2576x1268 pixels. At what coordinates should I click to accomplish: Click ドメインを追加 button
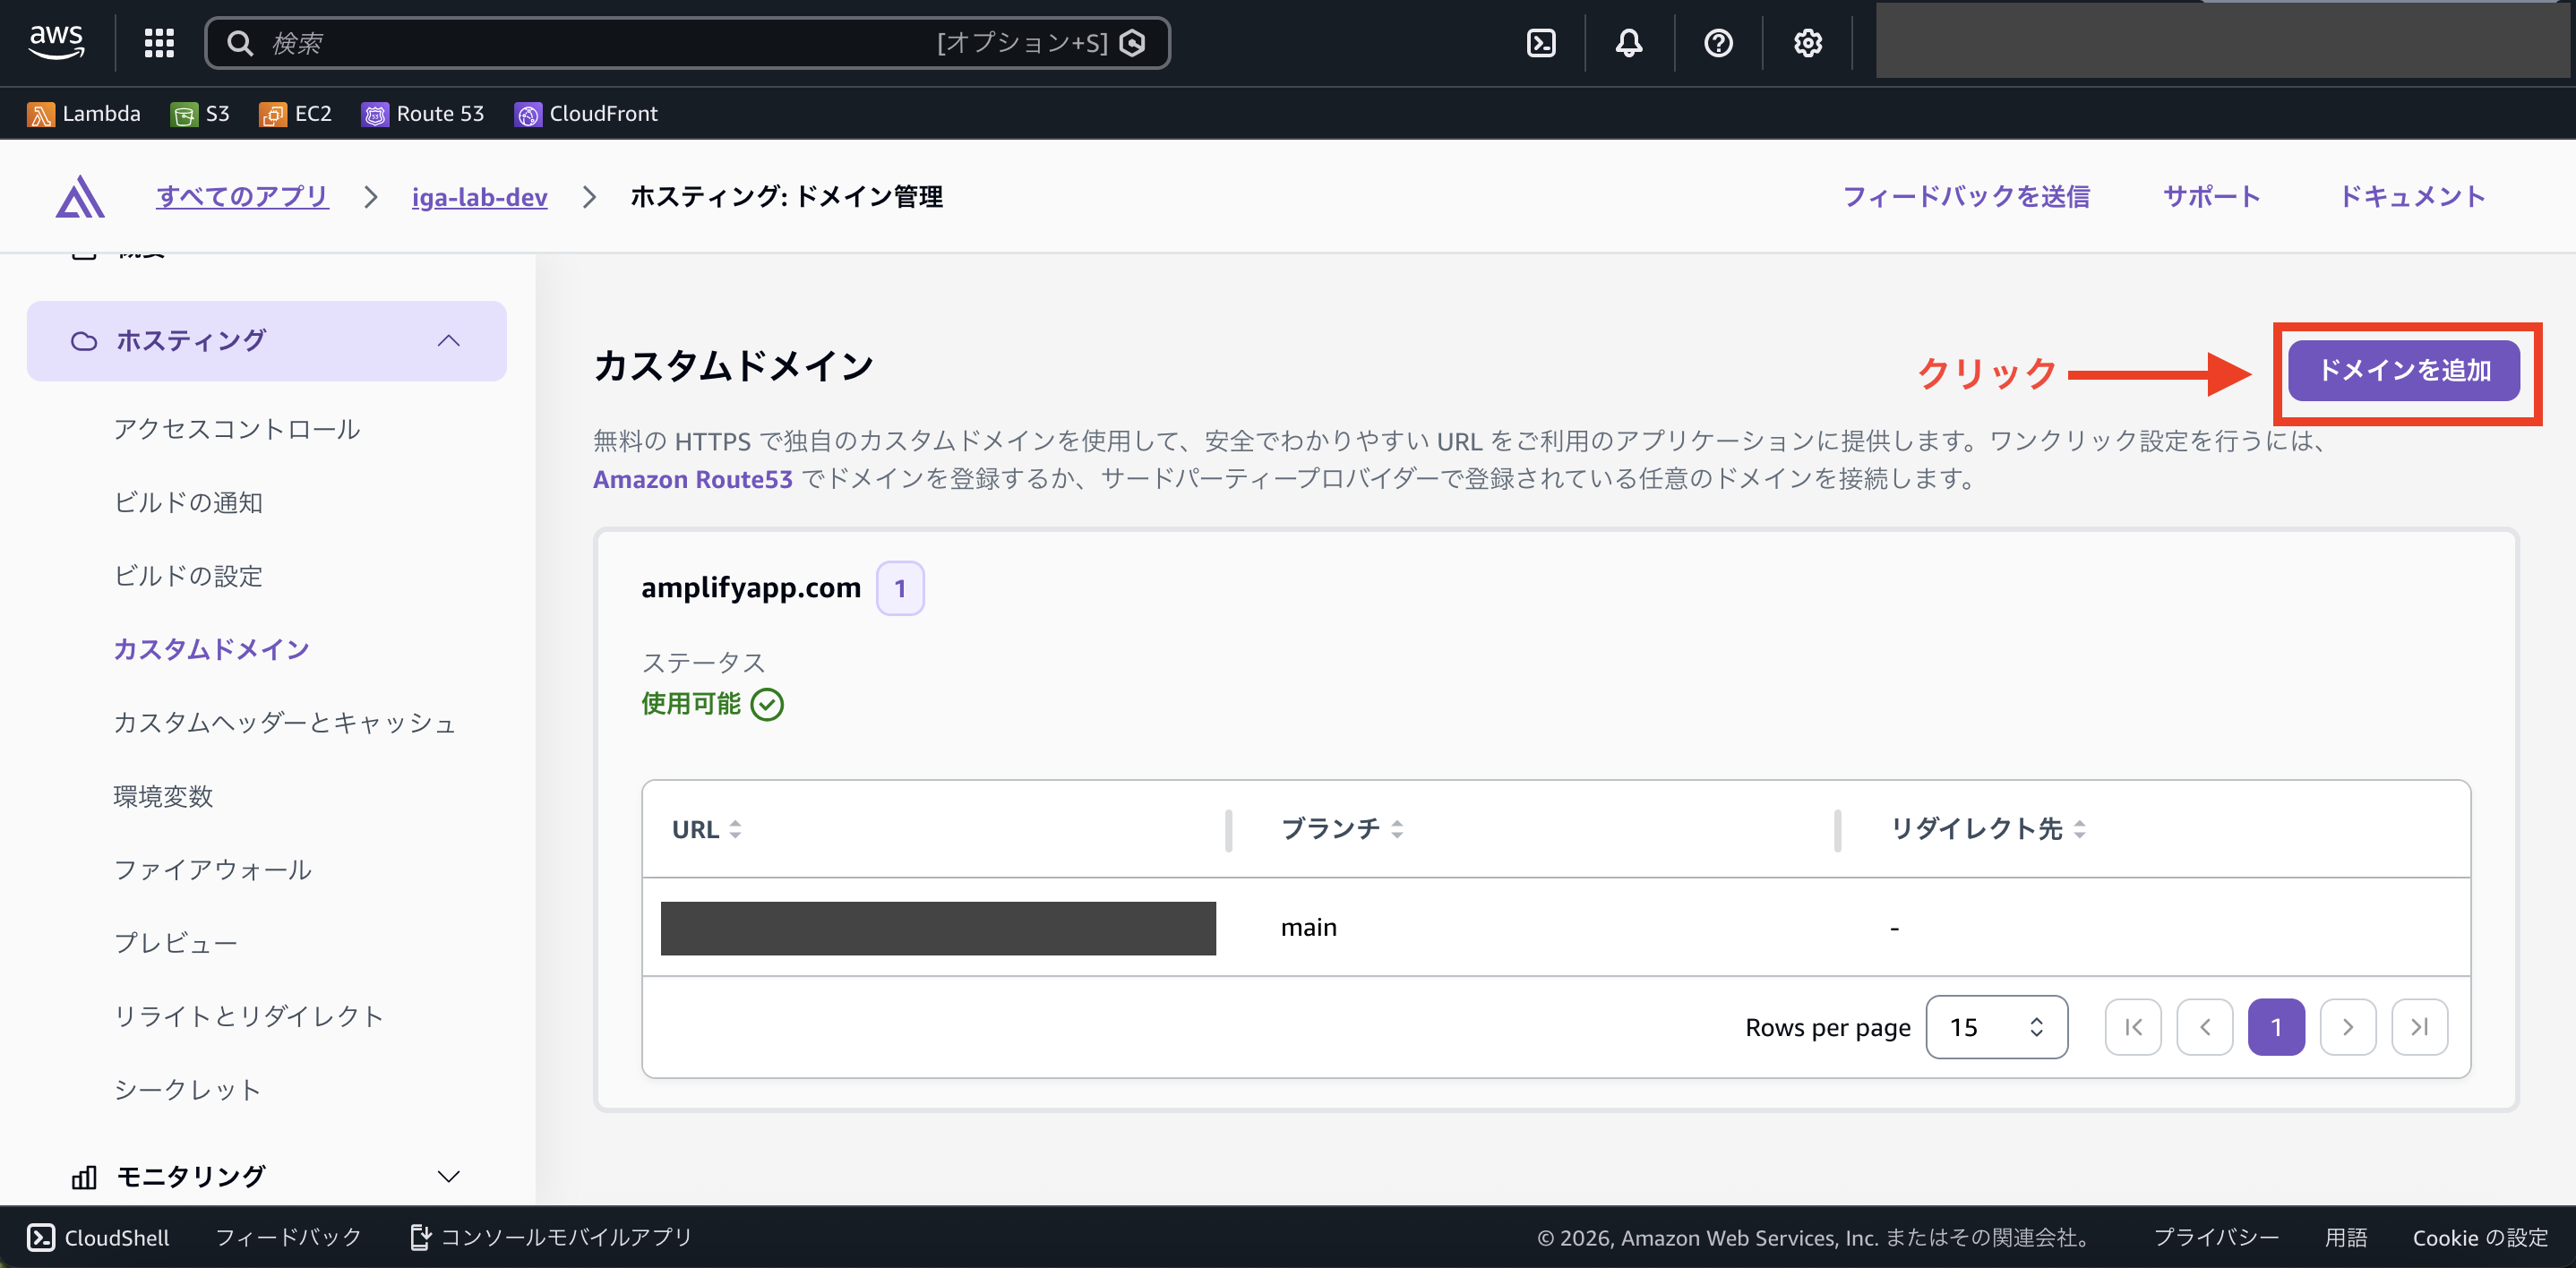pos(2404,370)
